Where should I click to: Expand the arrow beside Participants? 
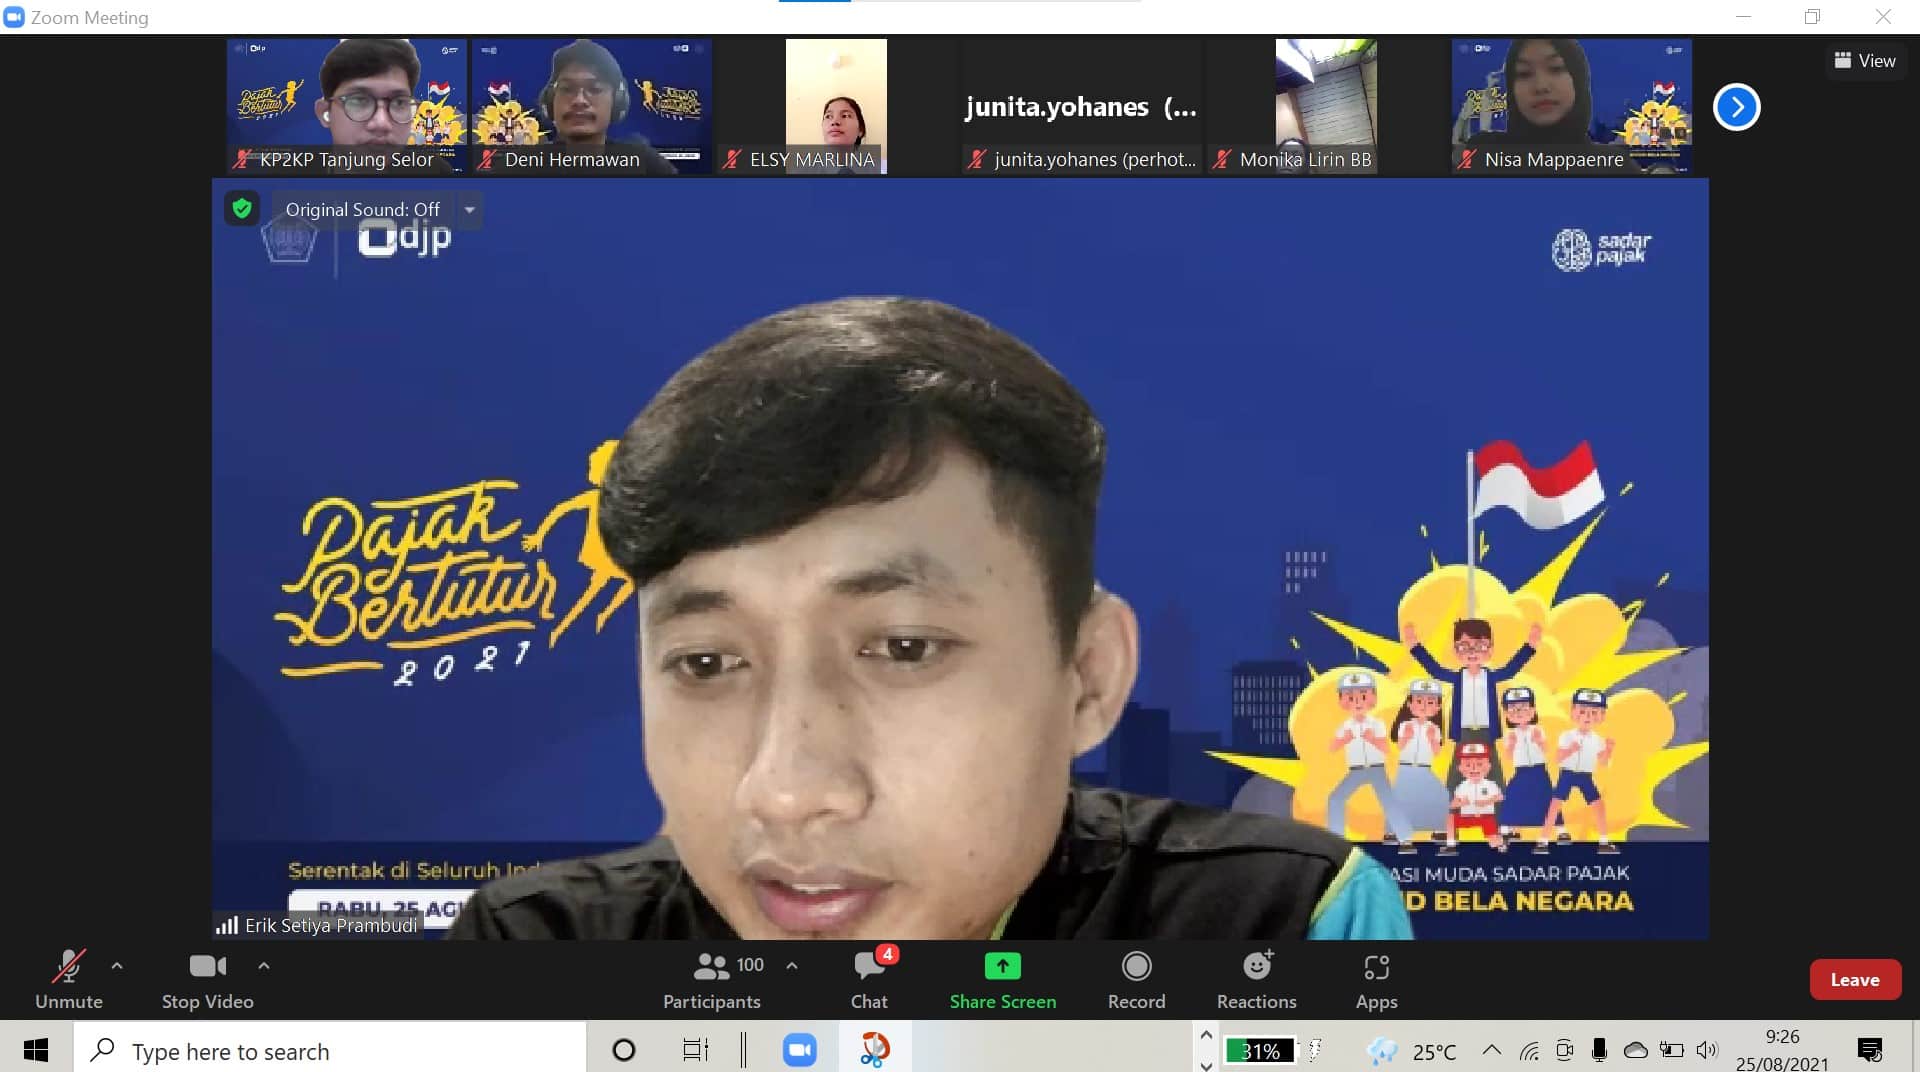792,966
